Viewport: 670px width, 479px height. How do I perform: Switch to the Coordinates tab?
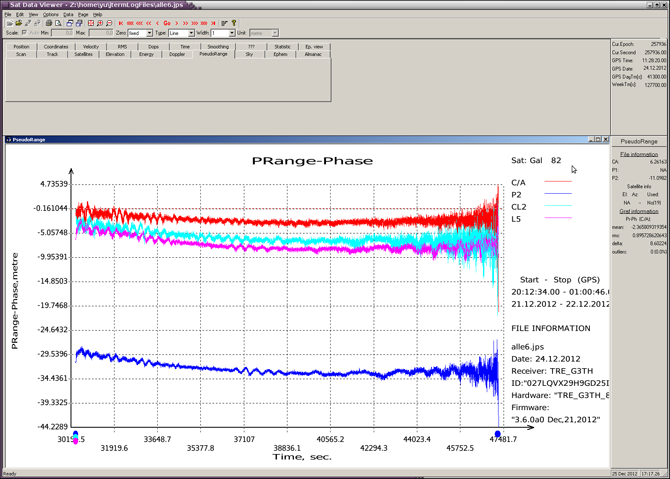[x=56, y=47]
